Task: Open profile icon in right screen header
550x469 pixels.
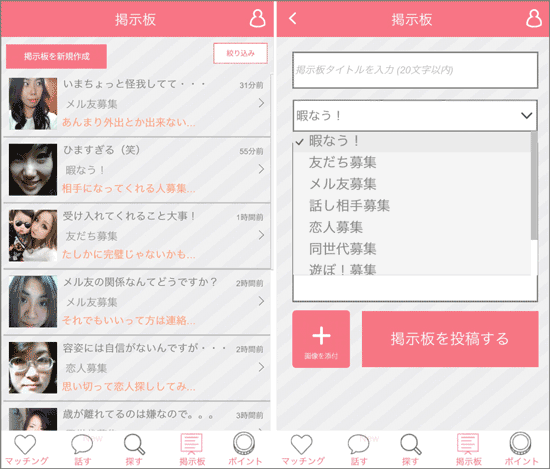Action: (534, 19)
